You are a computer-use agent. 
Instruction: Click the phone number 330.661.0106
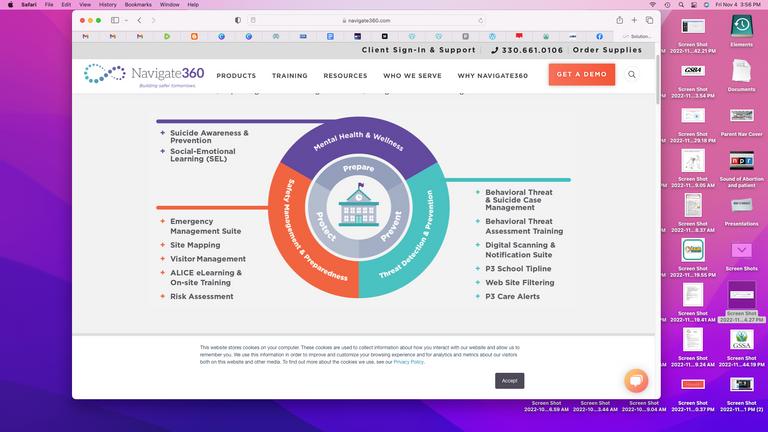pos(527,50)
